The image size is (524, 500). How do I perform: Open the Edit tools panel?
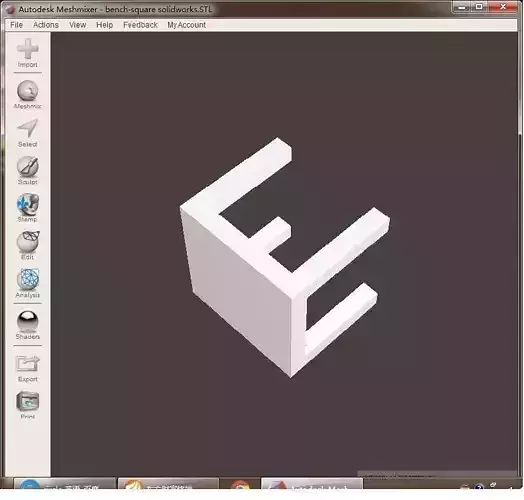coord(28,242)
